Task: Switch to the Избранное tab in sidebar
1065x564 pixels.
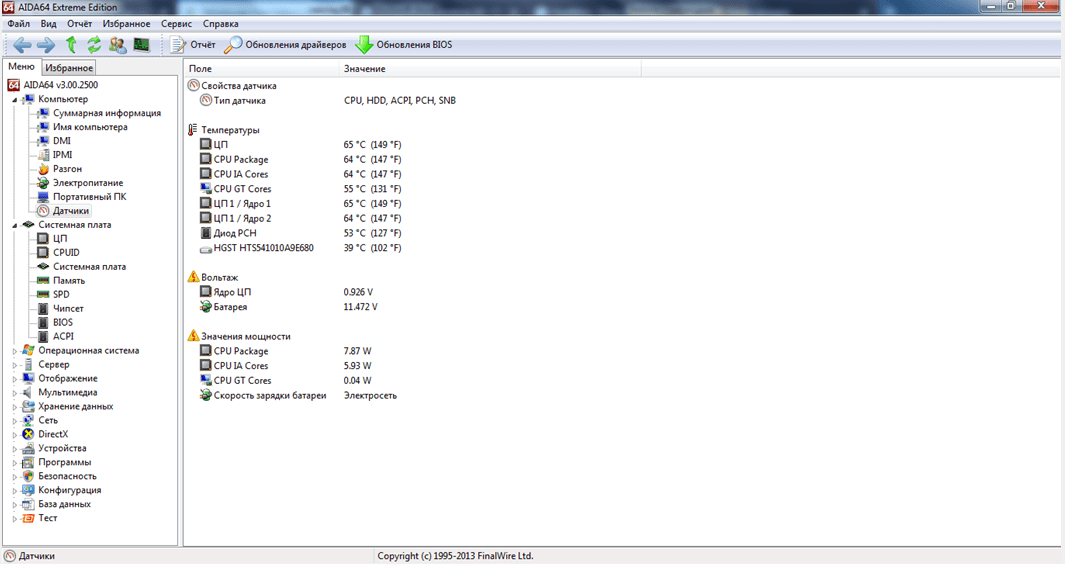Action: pos(69,68)
